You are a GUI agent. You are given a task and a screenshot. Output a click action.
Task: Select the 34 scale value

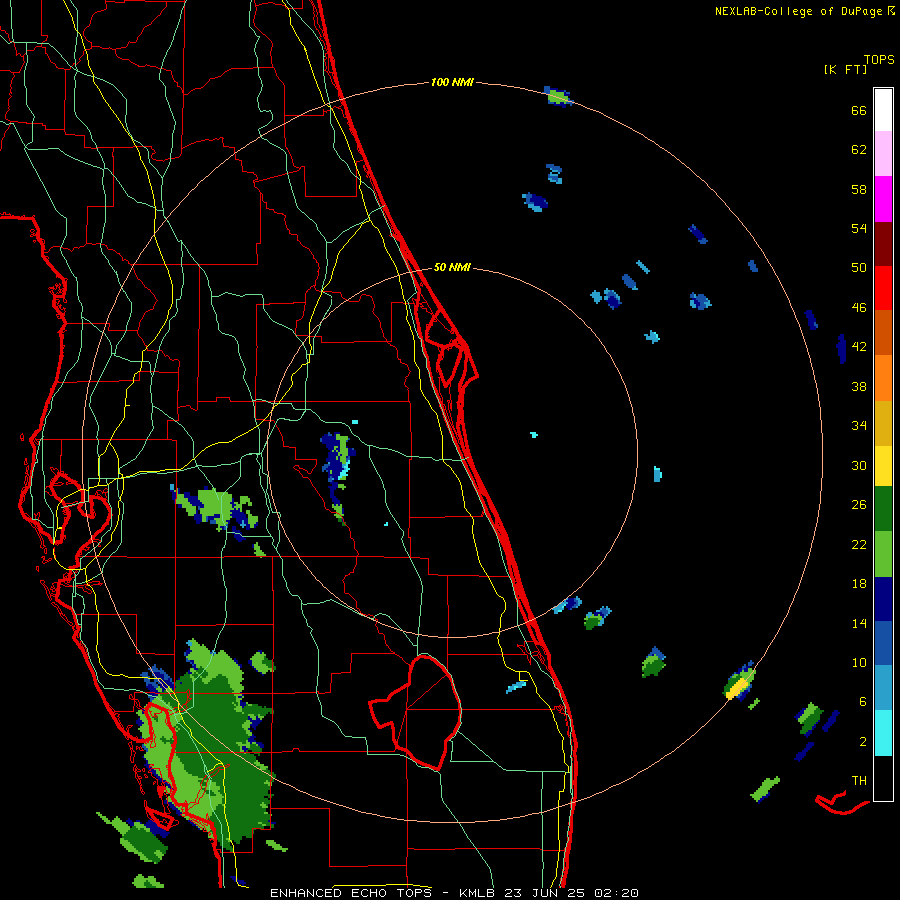(x=859, y=426)
